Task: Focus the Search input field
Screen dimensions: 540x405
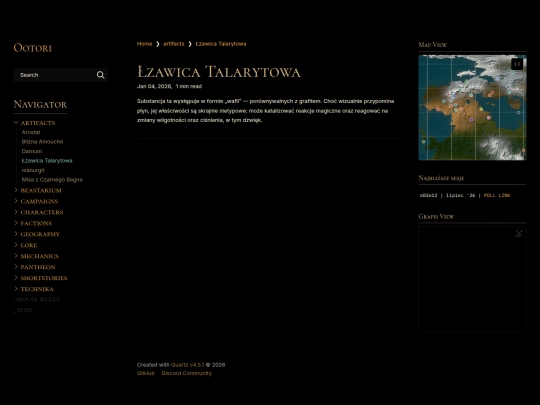Action: point(61,75)
